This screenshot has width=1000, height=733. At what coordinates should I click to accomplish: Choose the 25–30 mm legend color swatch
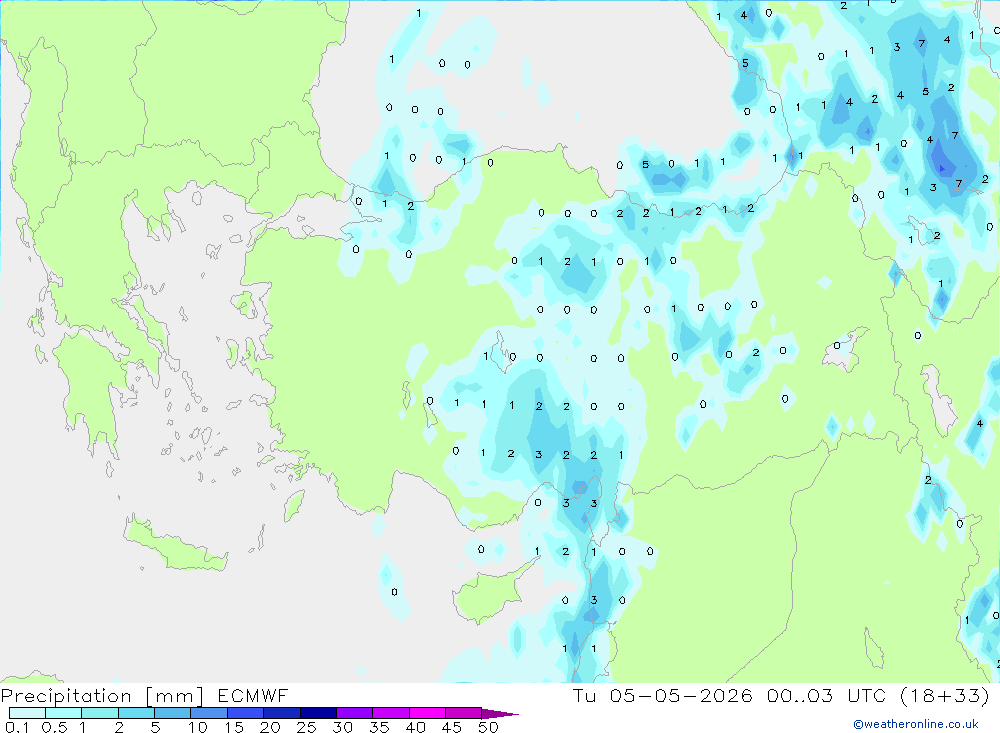(x=318, y=713)
